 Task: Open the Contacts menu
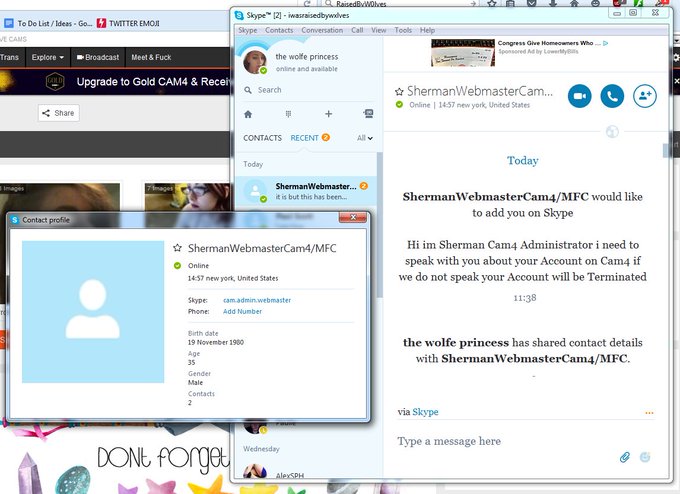pyautogui.click(x=279, y=30)
